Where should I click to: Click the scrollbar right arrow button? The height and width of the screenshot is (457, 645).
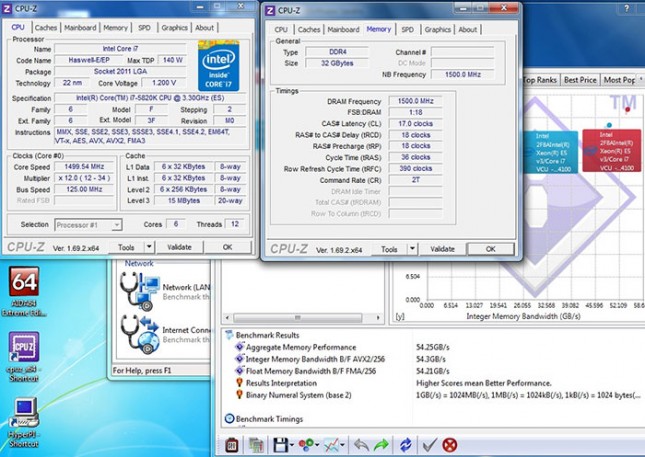pyautogui.click(x=378, y=318)
